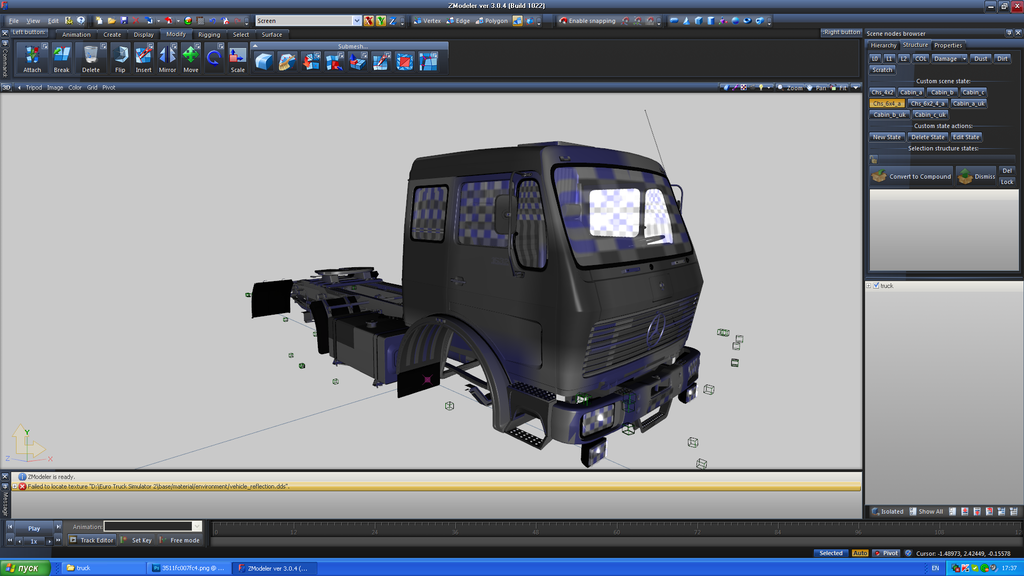Viewport: 1024px width, 576px height.
Task: Toggle the X axis constraint
Action: click(x=369, y=20)
